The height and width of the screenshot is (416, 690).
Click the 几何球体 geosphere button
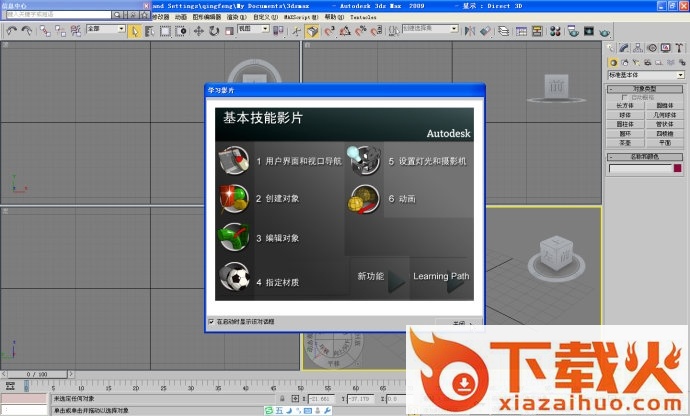coord(664,115)
